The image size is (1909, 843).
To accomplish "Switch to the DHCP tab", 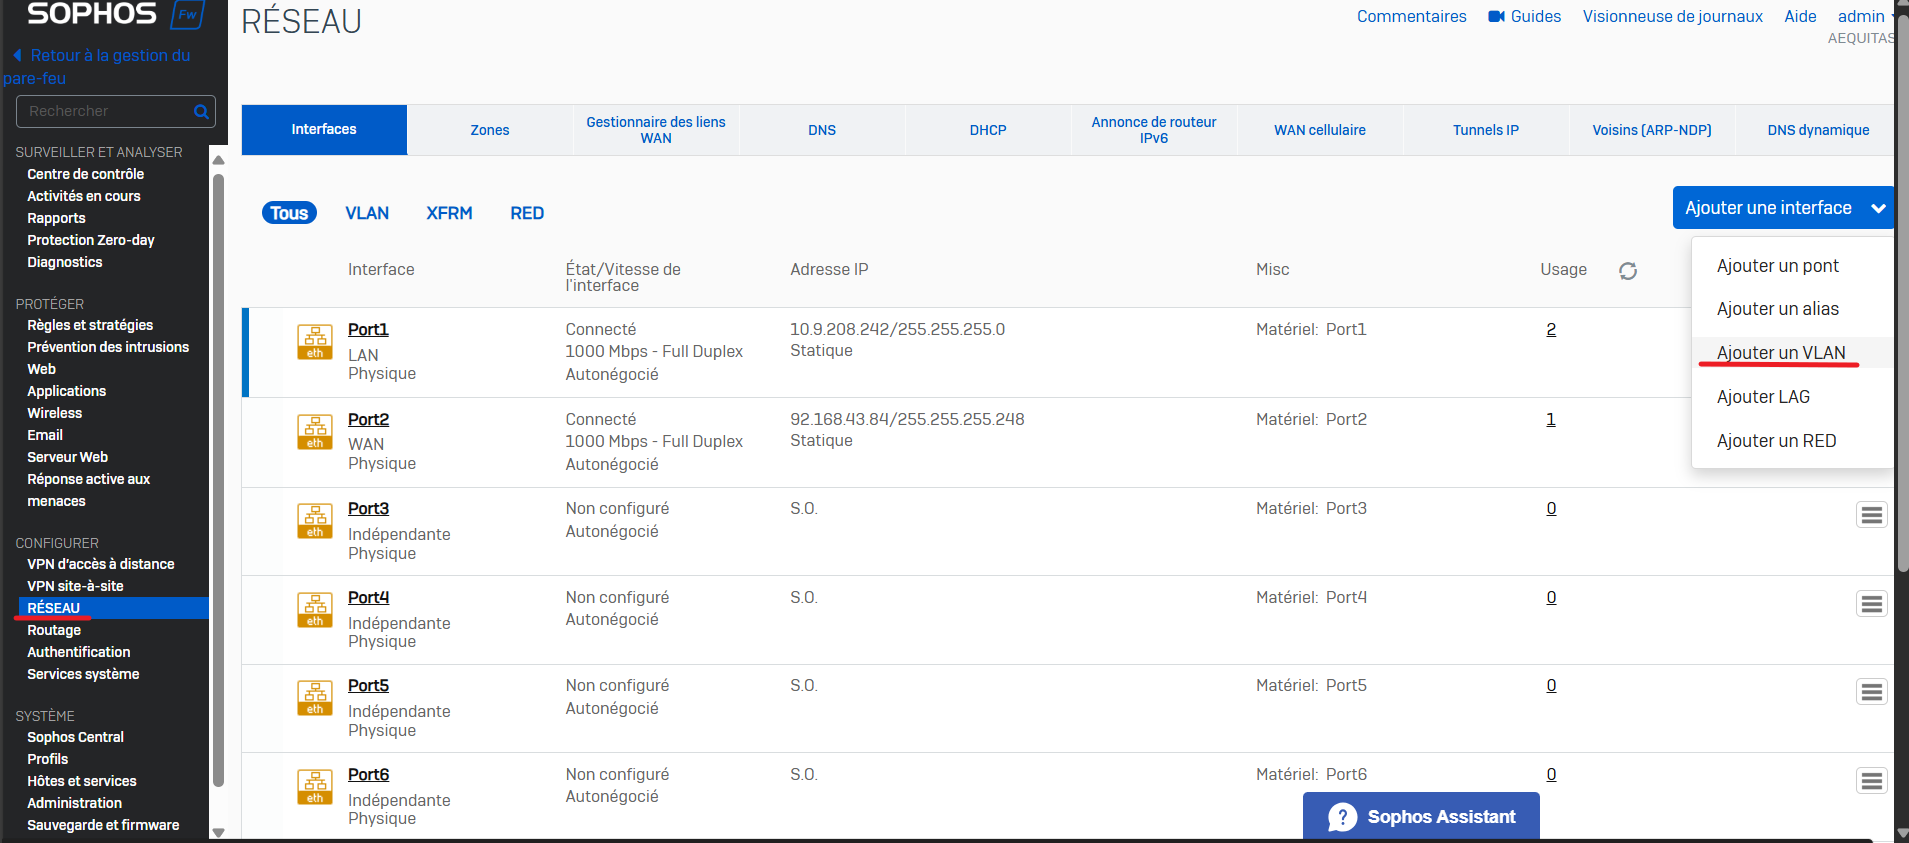I will [x=988, y=130].
